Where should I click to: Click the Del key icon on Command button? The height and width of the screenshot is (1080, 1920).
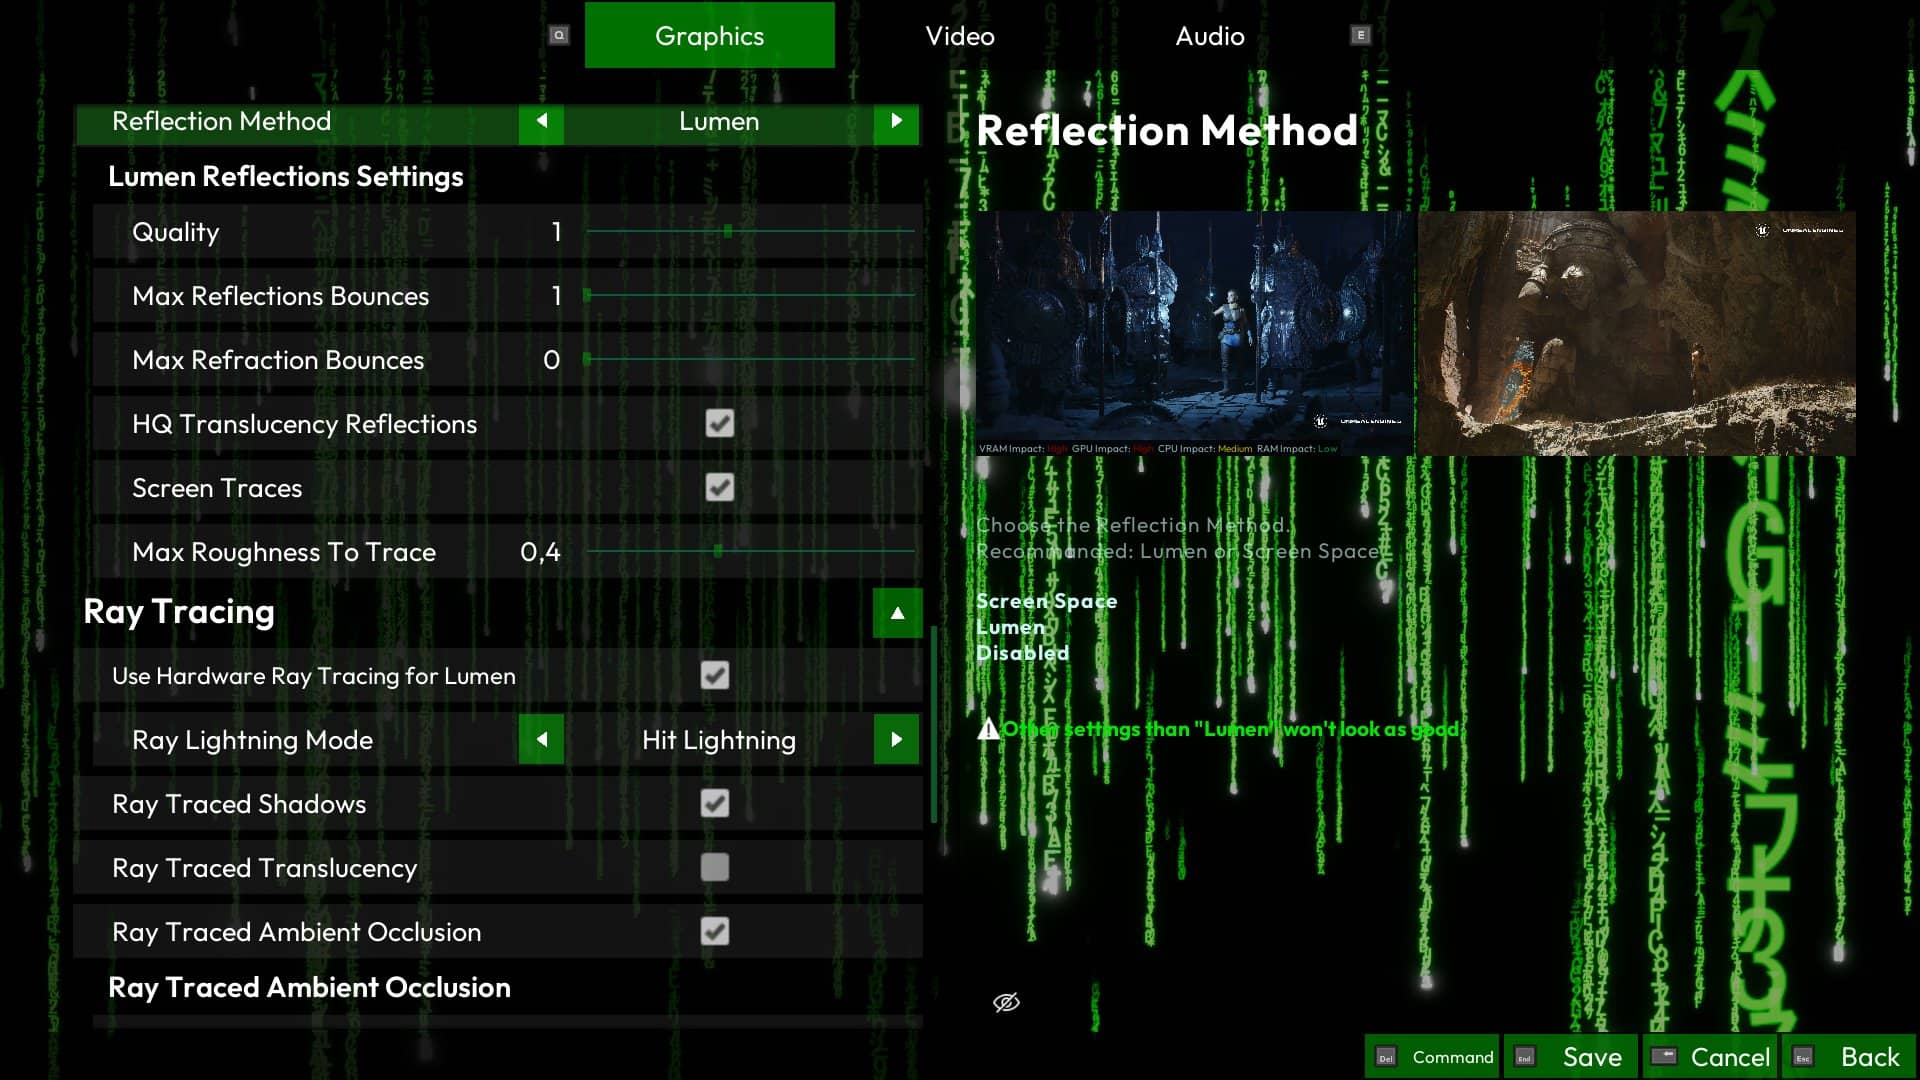[1386, 1057]
